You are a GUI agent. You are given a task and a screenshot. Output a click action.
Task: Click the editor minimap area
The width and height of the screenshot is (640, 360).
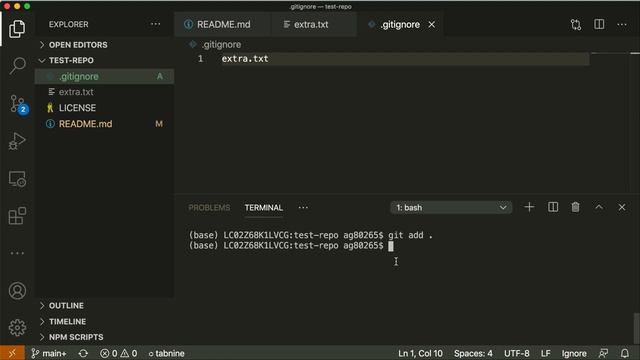pos(610,122)
